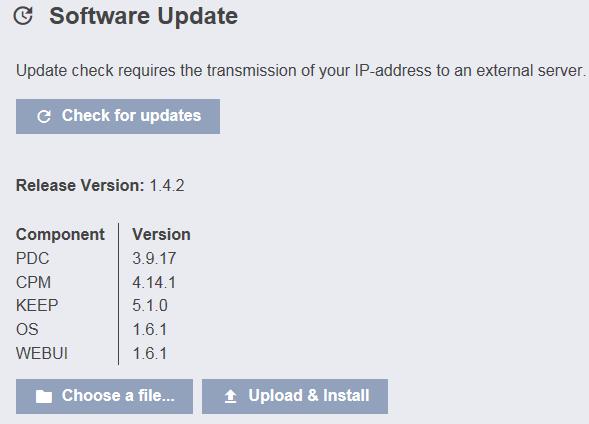589x424 pixels.
Task: Click the Release Version label
Action: pos(80,186)
